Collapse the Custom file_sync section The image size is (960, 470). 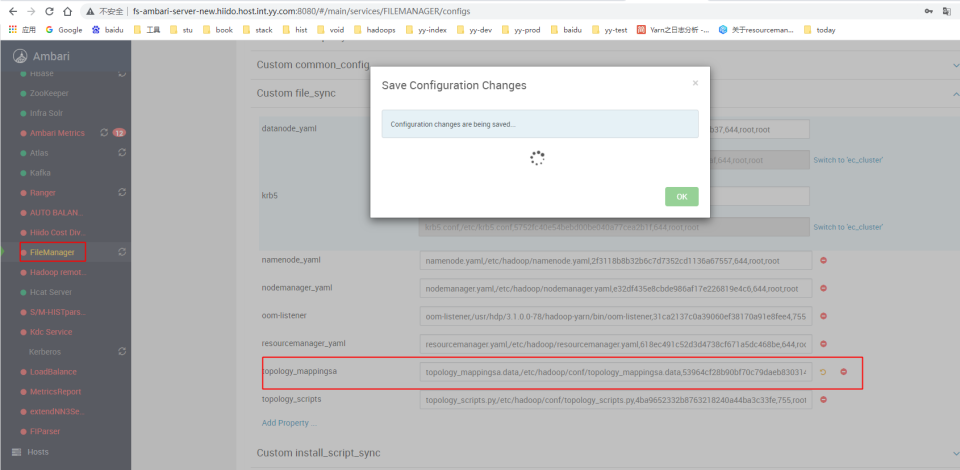954,93
